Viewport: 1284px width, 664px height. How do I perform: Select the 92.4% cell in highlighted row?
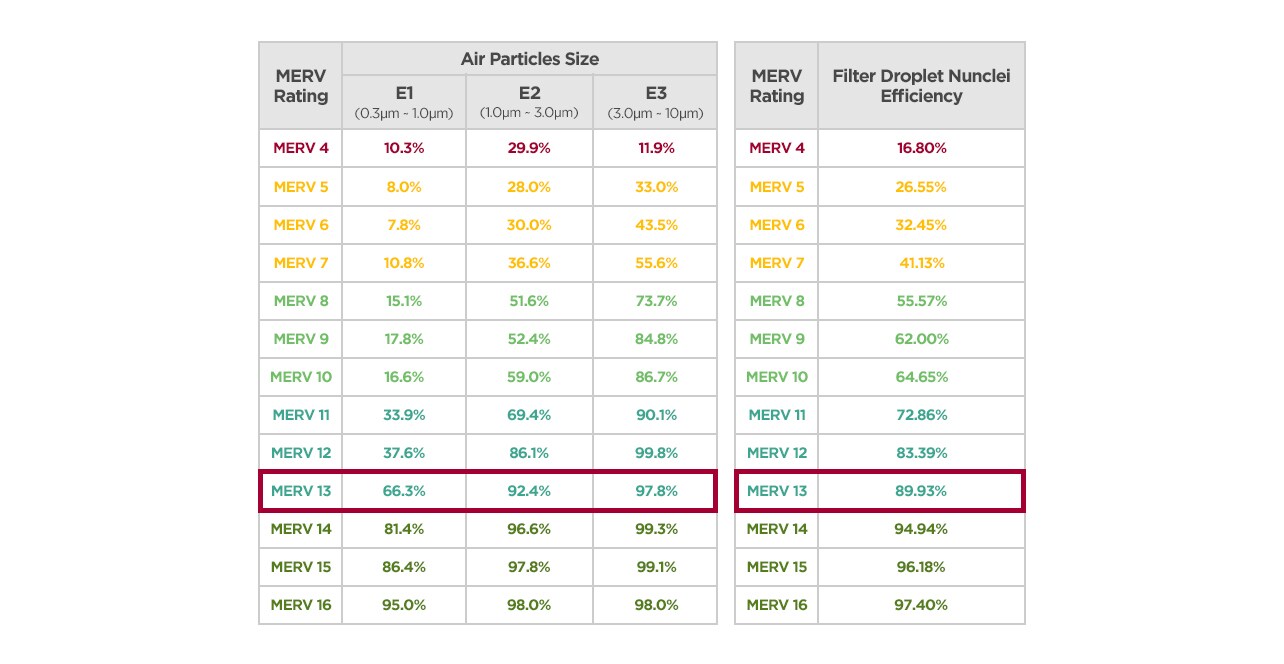pos(529,491)
